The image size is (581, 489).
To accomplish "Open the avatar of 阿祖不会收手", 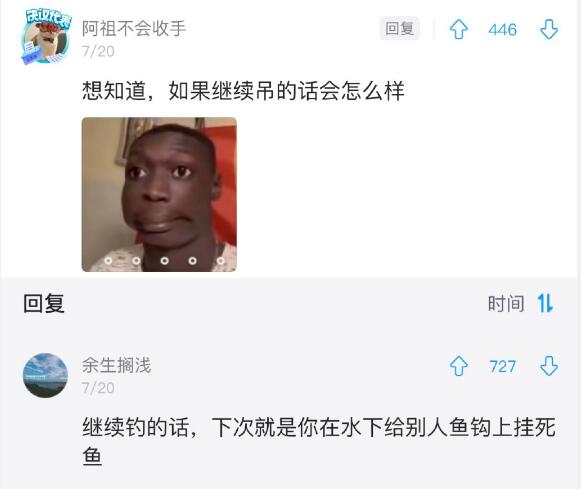I will click(x=46, y=37).
